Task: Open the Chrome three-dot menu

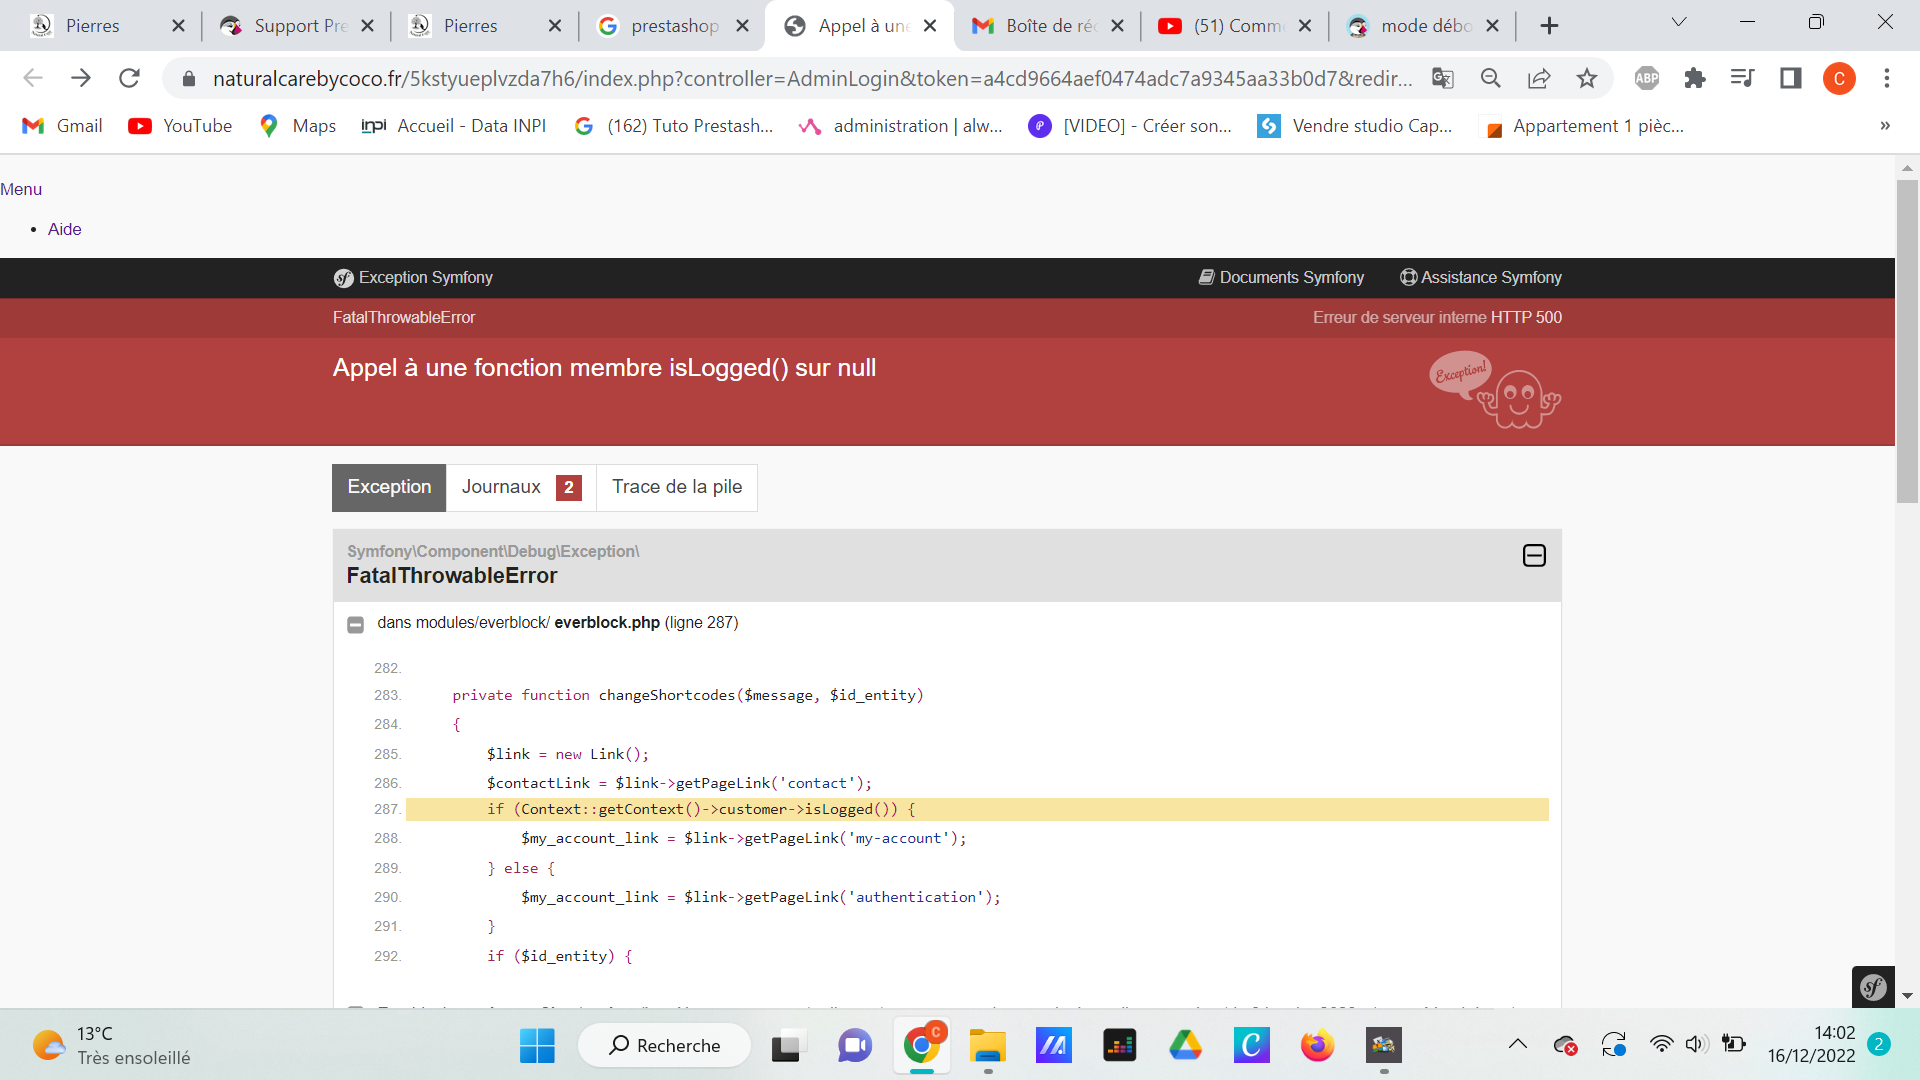Action: pyautogui.click(x=1886, y=78)
